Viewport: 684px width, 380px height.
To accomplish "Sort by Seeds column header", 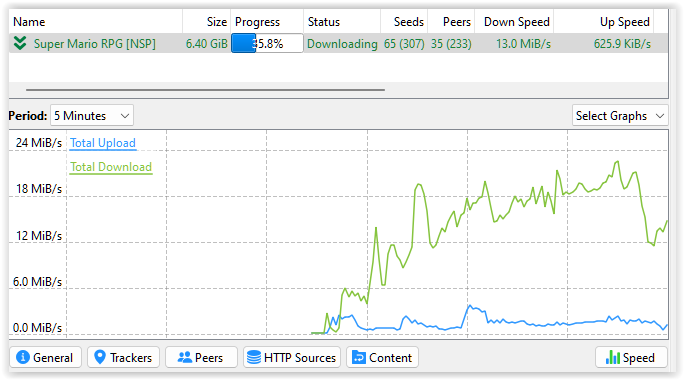I will click(404, 22).
